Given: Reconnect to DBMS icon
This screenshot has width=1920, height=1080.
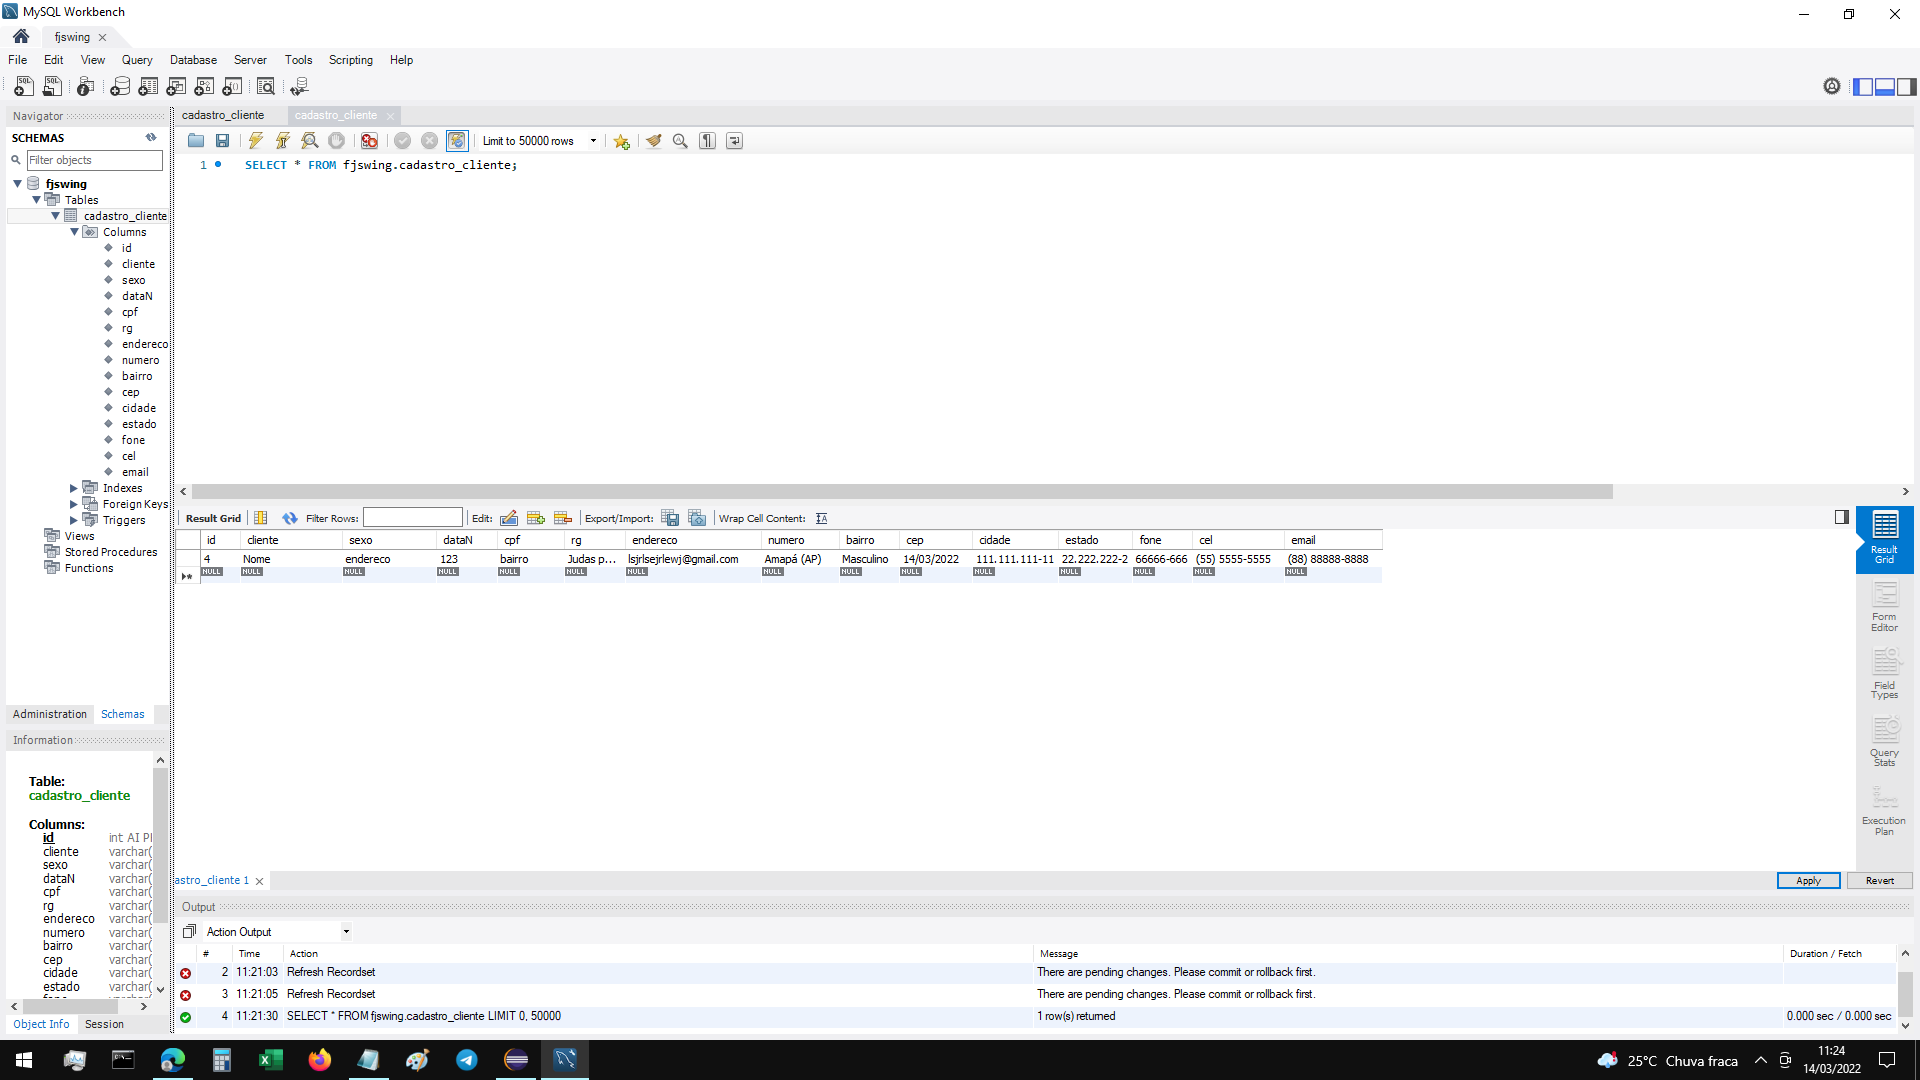Looking at the screenshot, I should click(x=299, y=86).
